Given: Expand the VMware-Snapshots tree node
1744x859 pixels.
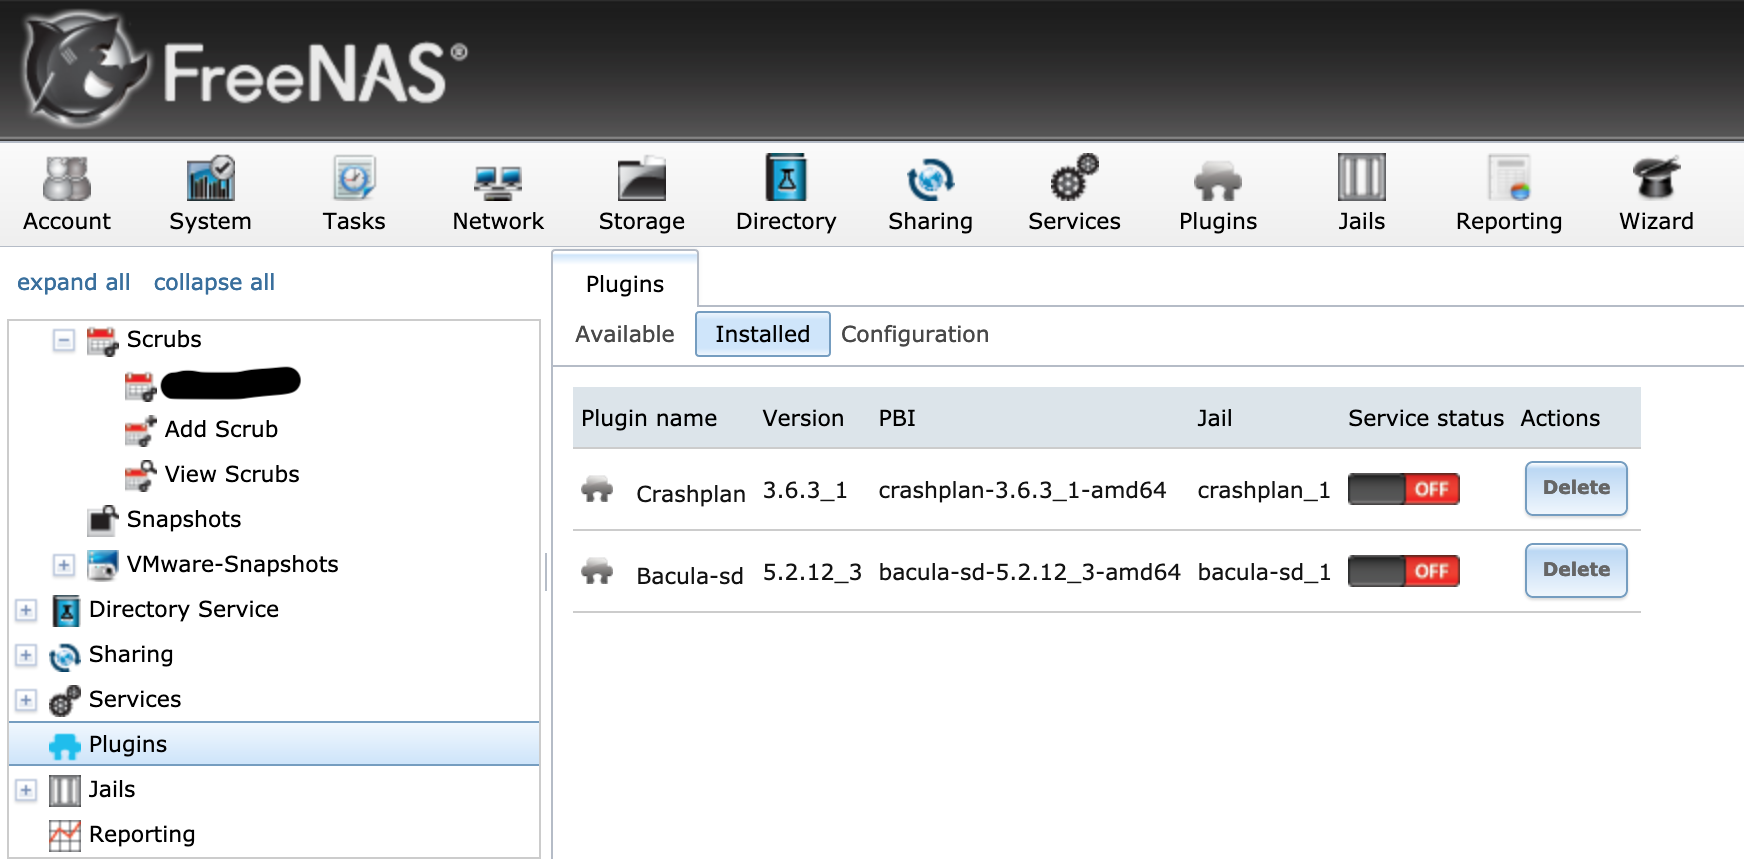Looking at the screenshot, I should click(63, 566).
